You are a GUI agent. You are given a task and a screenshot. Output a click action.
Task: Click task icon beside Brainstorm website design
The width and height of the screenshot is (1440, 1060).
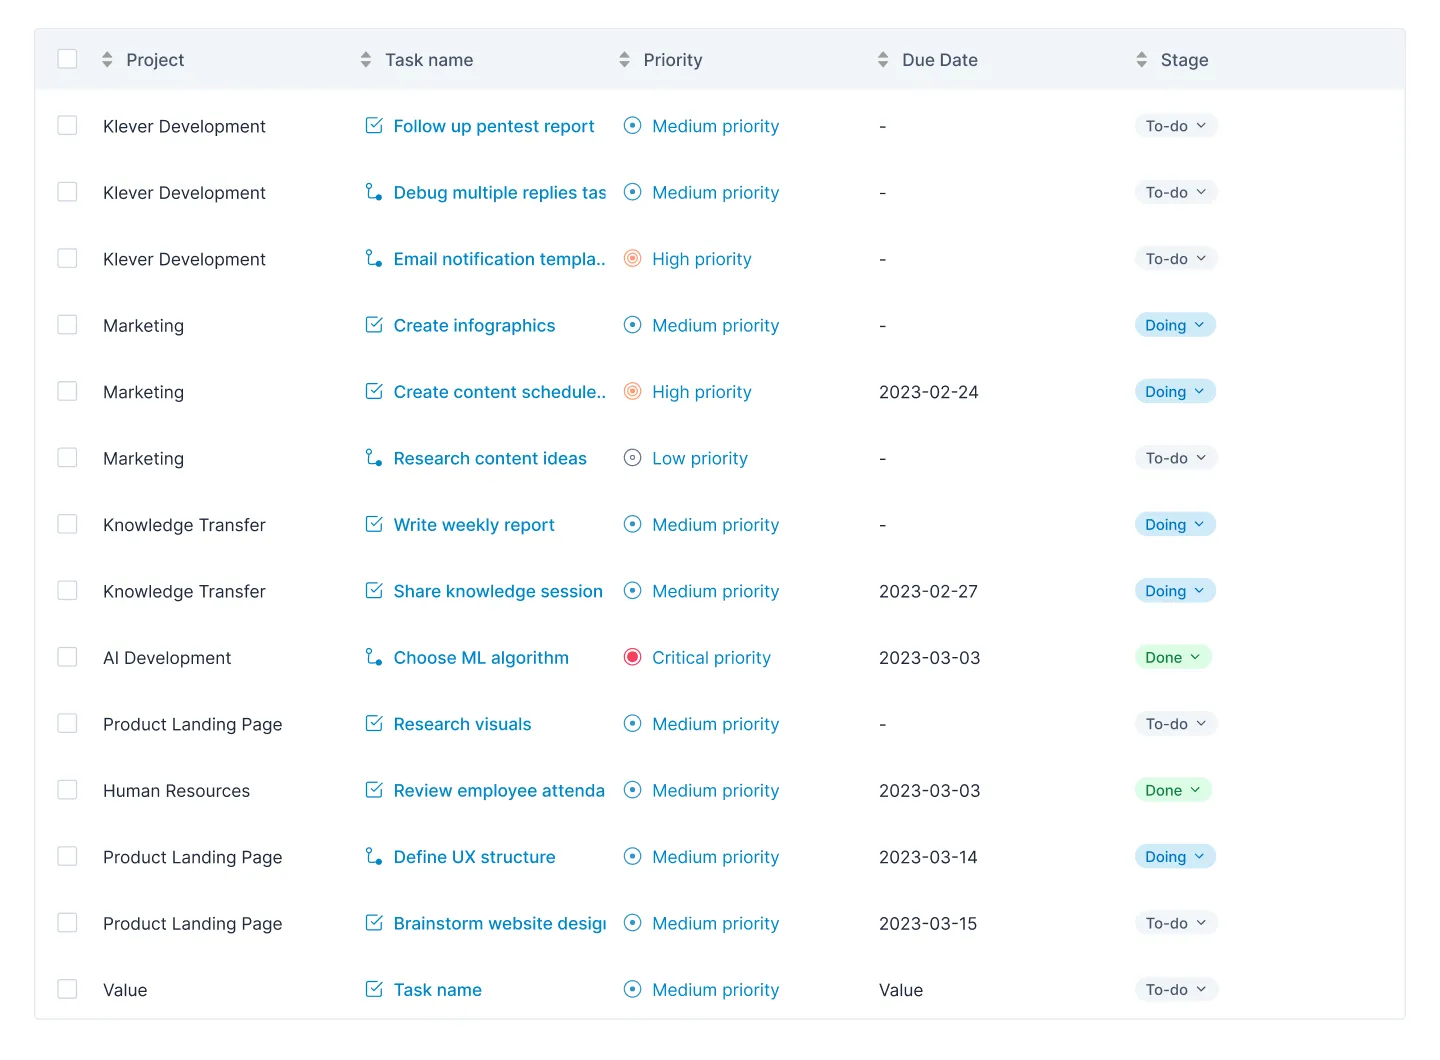pos(374,923)
